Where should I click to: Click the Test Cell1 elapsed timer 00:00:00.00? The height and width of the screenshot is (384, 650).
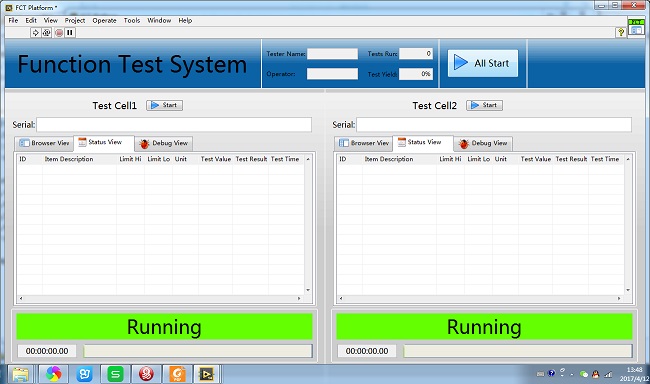(47, 351)
